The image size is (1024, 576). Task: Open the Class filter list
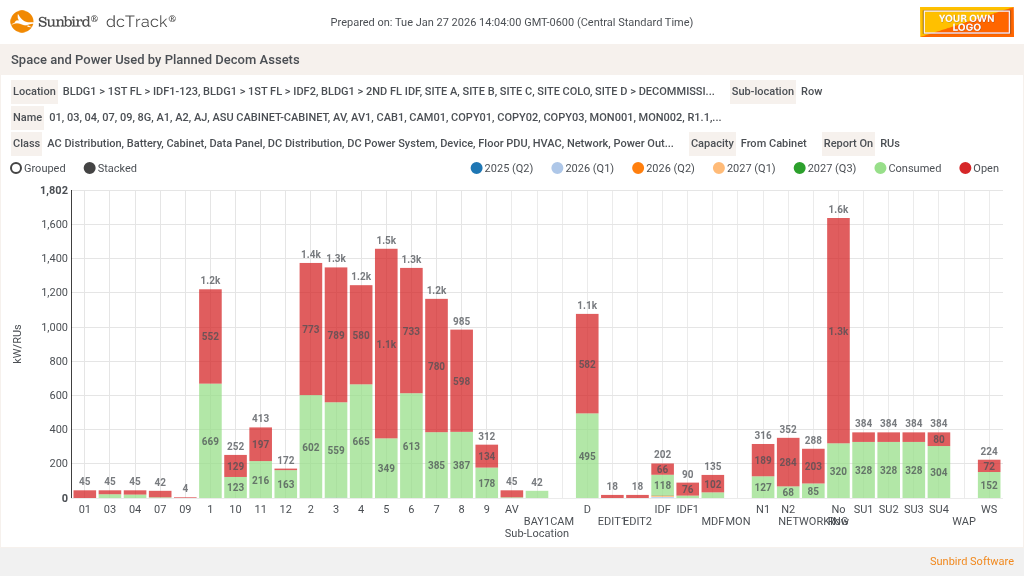point(360,143)
